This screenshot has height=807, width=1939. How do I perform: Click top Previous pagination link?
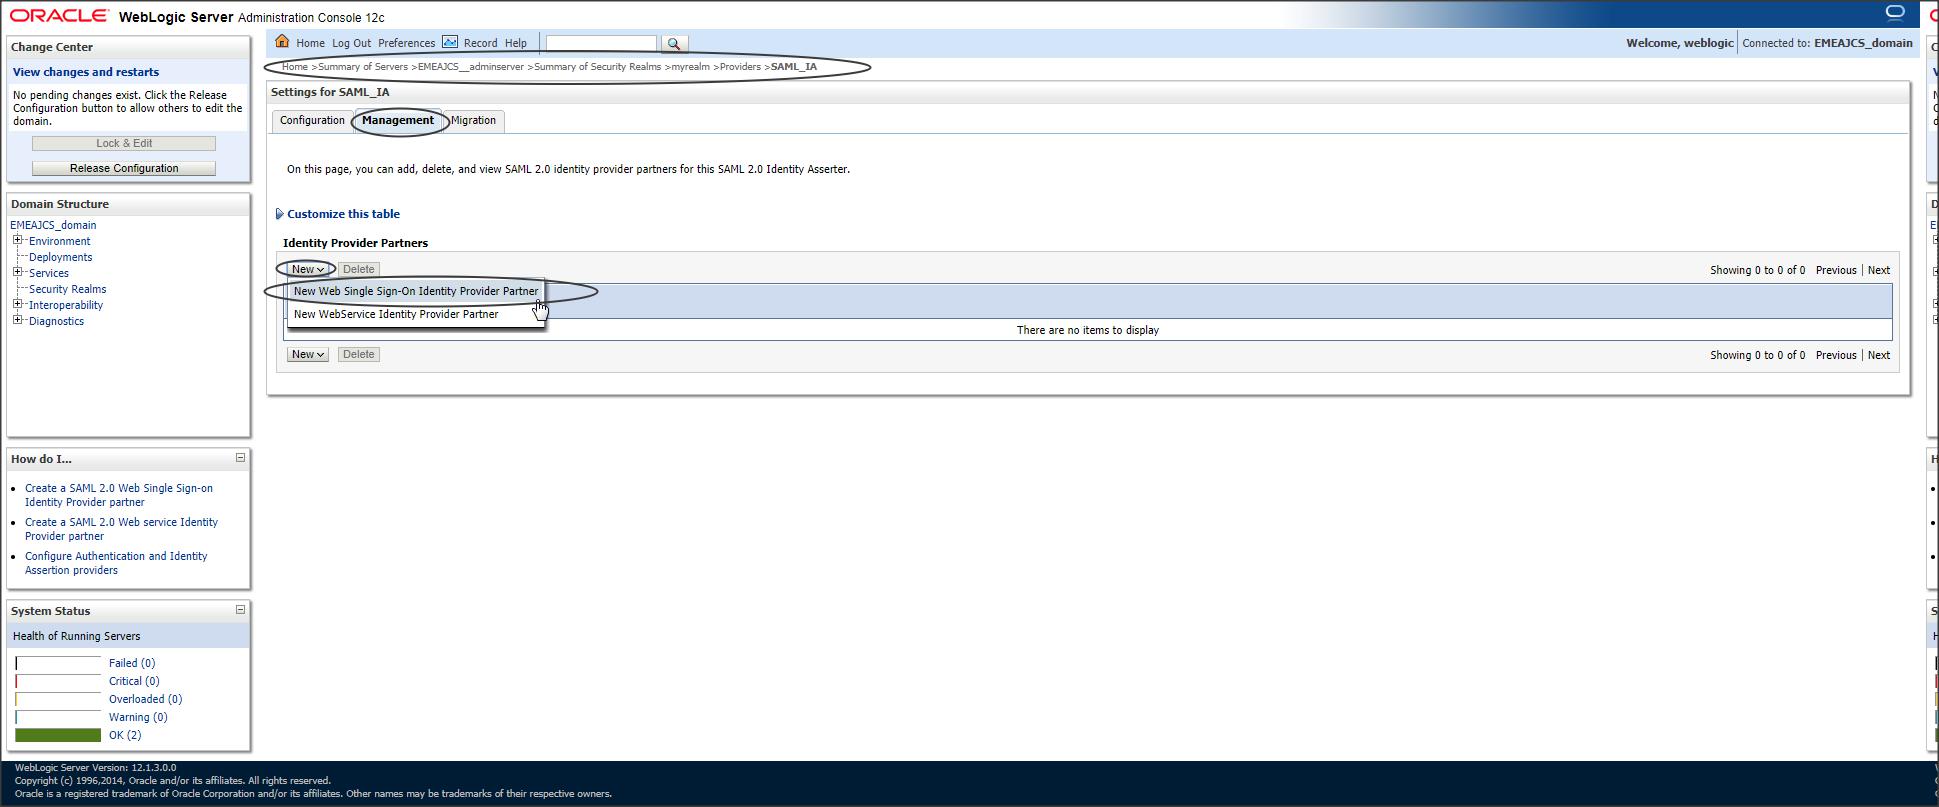[1836, 270]
